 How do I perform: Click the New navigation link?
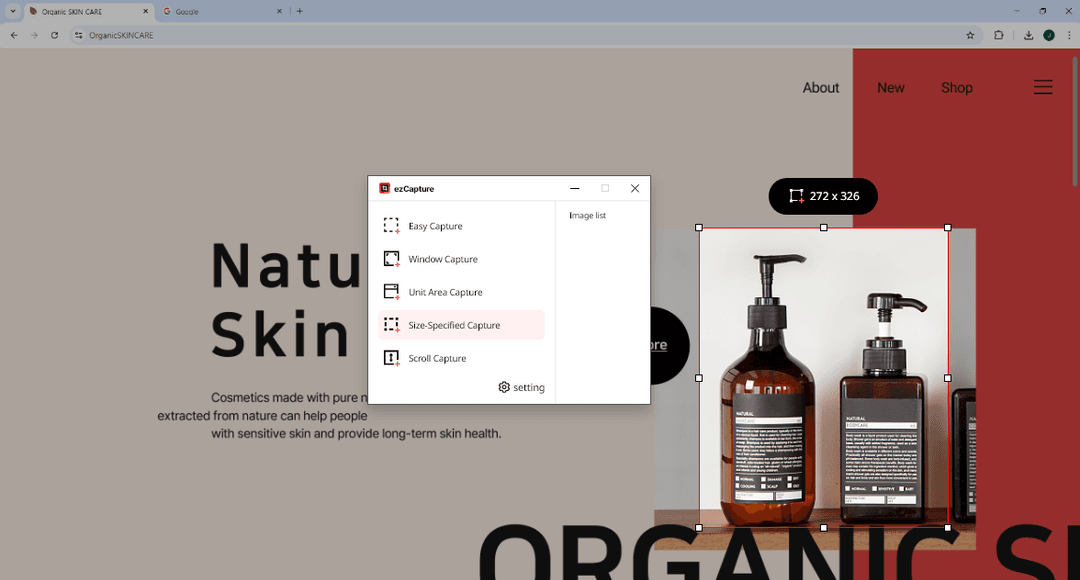tap(890, 88)
